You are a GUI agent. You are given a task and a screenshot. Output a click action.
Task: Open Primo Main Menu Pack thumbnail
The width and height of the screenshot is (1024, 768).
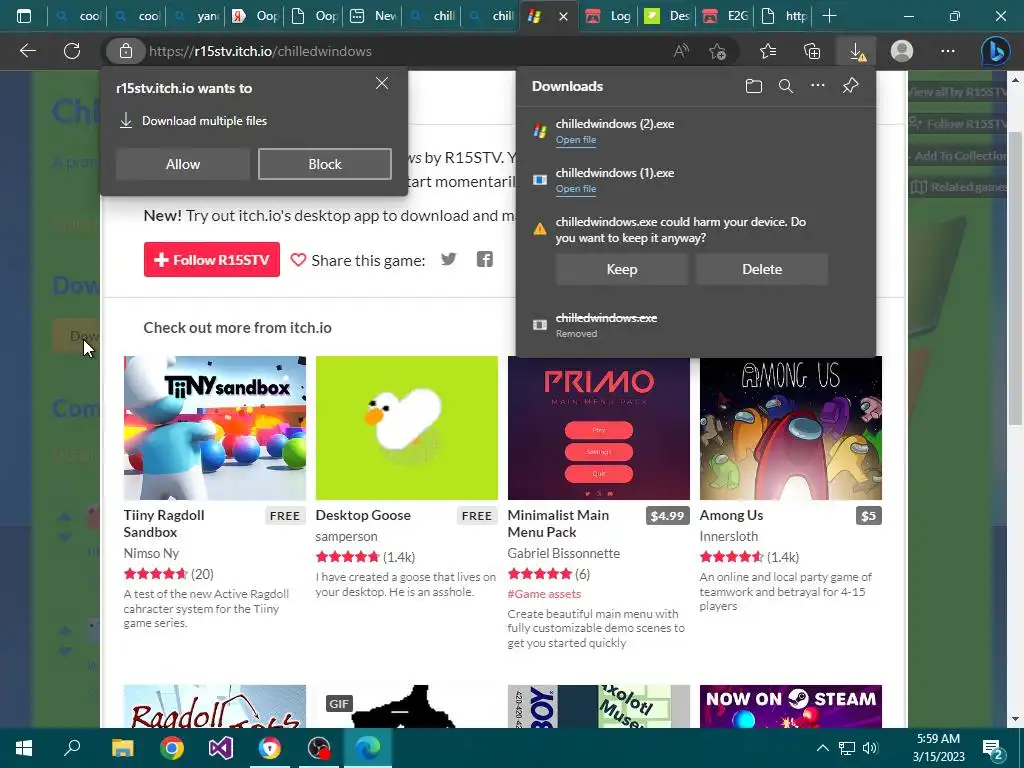[x=598, y=428]
